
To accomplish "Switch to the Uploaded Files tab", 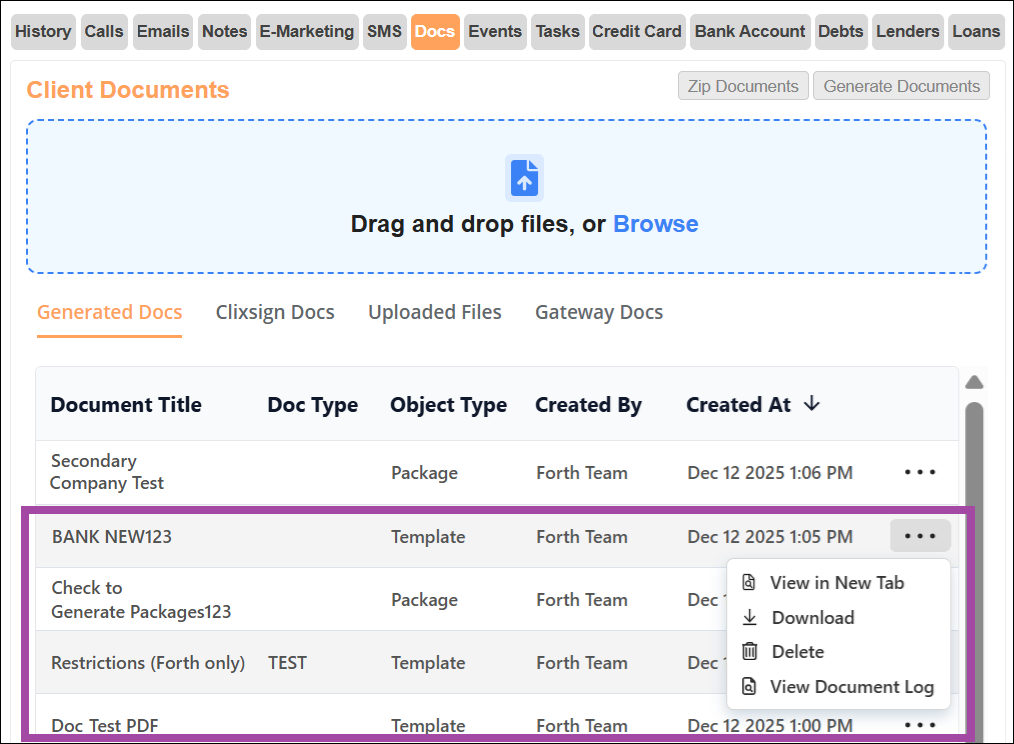I will 435,312.
